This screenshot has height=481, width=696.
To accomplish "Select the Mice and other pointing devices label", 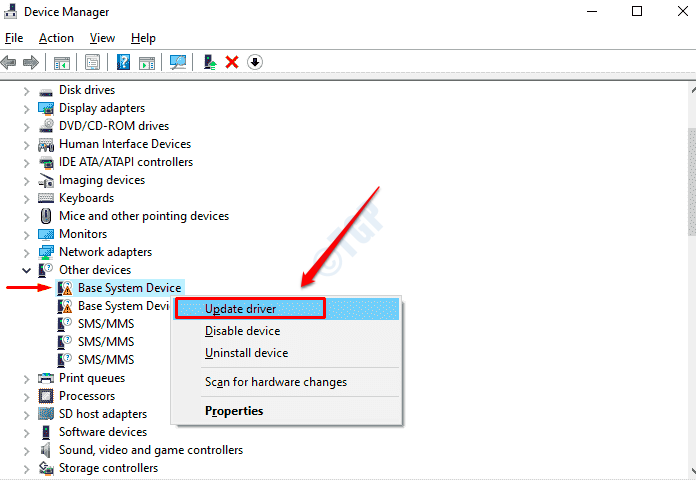I will pyautogui.click(x=144, y=216).
